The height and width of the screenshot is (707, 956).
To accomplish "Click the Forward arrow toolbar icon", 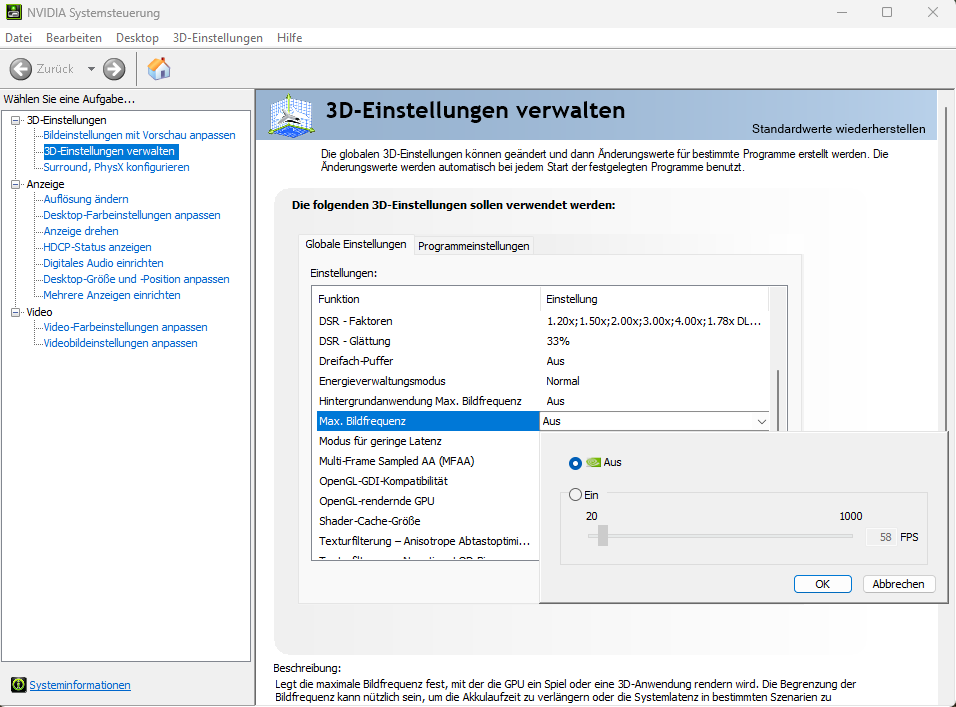I will click(x=114, y=69).
